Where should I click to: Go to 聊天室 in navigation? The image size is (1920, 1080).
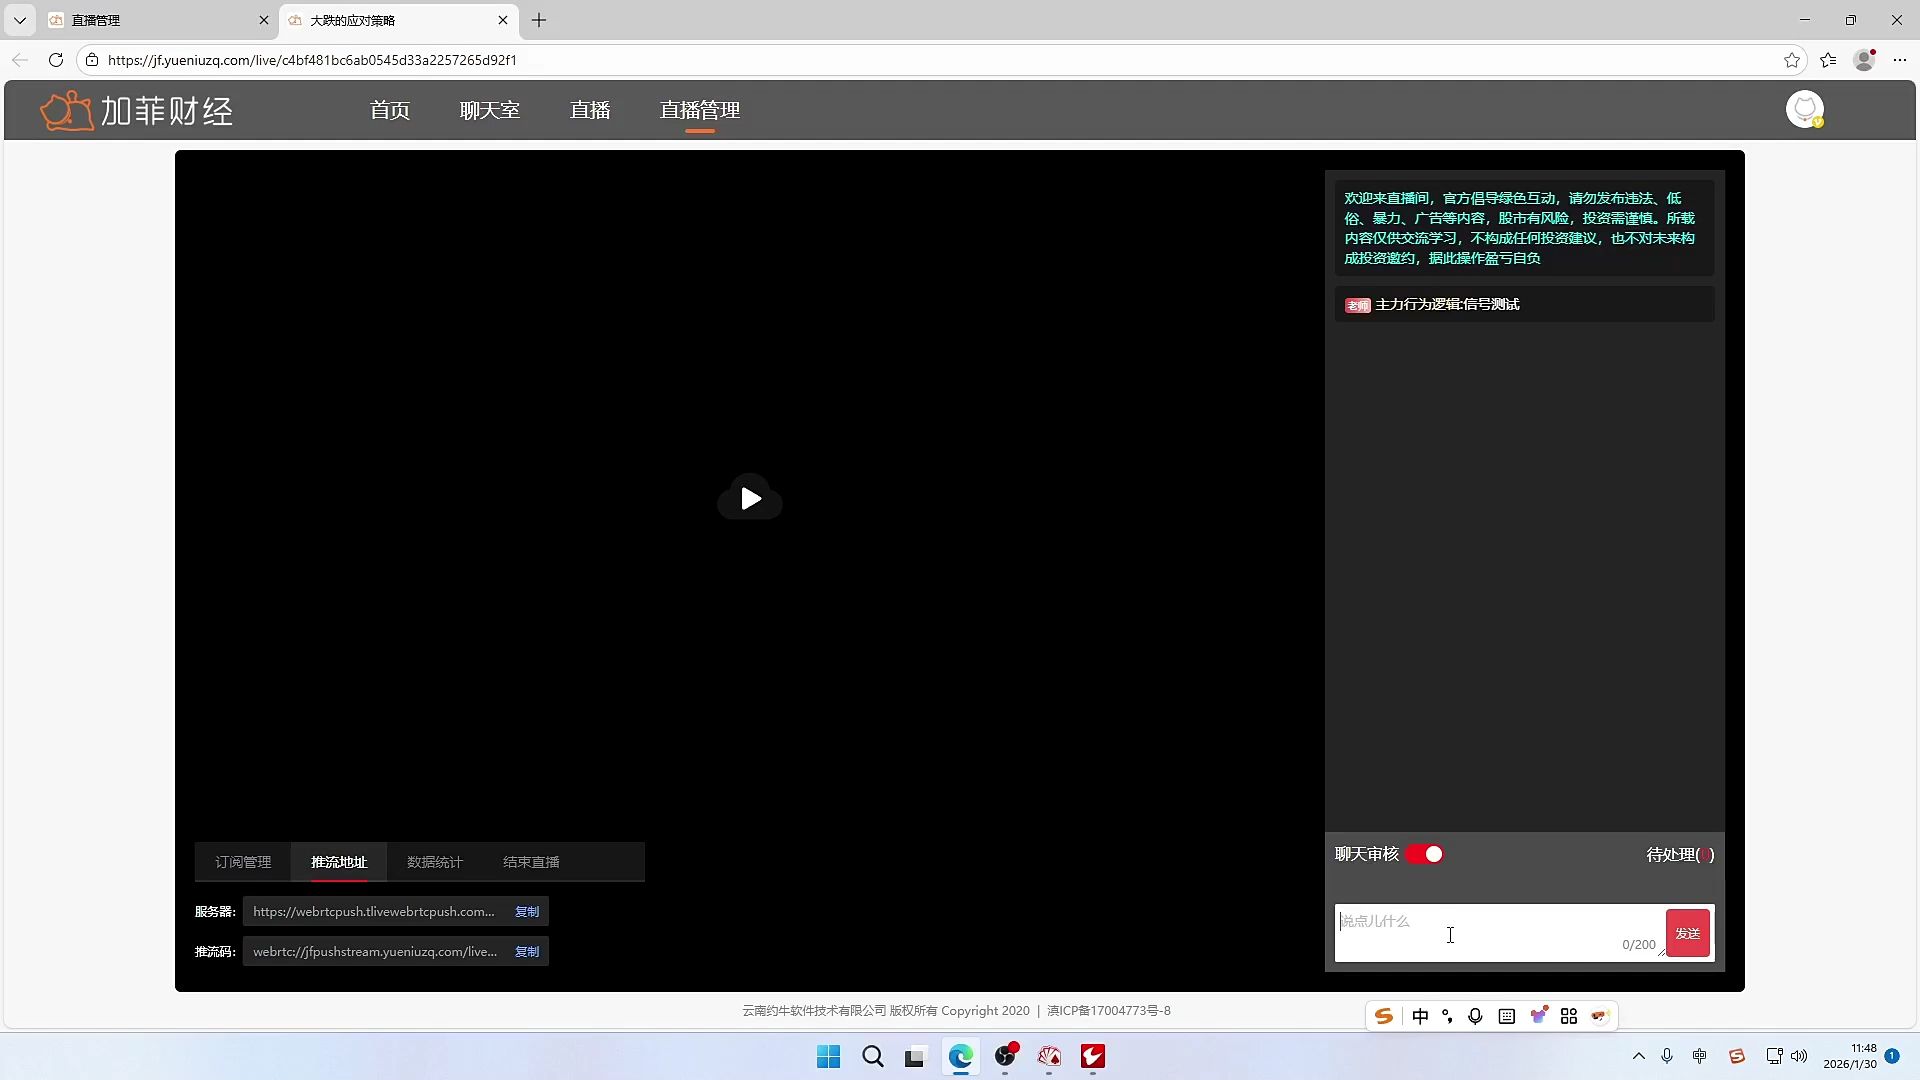pos(489,110)
